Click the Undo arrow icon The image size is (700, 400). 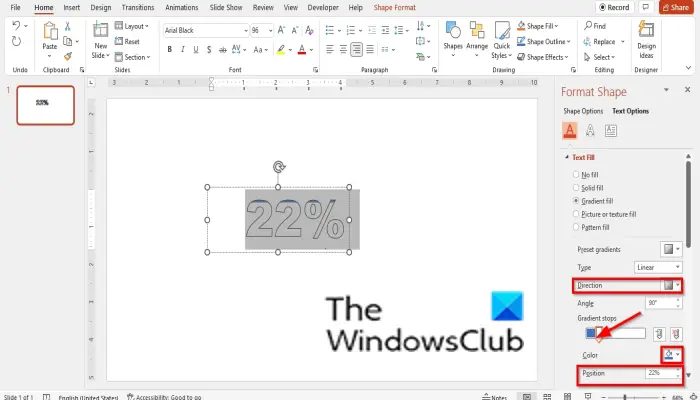pyautogui.click(x=17, y=26)
